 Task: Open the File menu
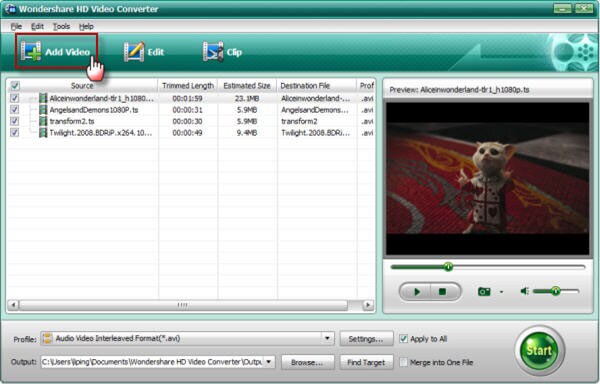click(16, 26)
